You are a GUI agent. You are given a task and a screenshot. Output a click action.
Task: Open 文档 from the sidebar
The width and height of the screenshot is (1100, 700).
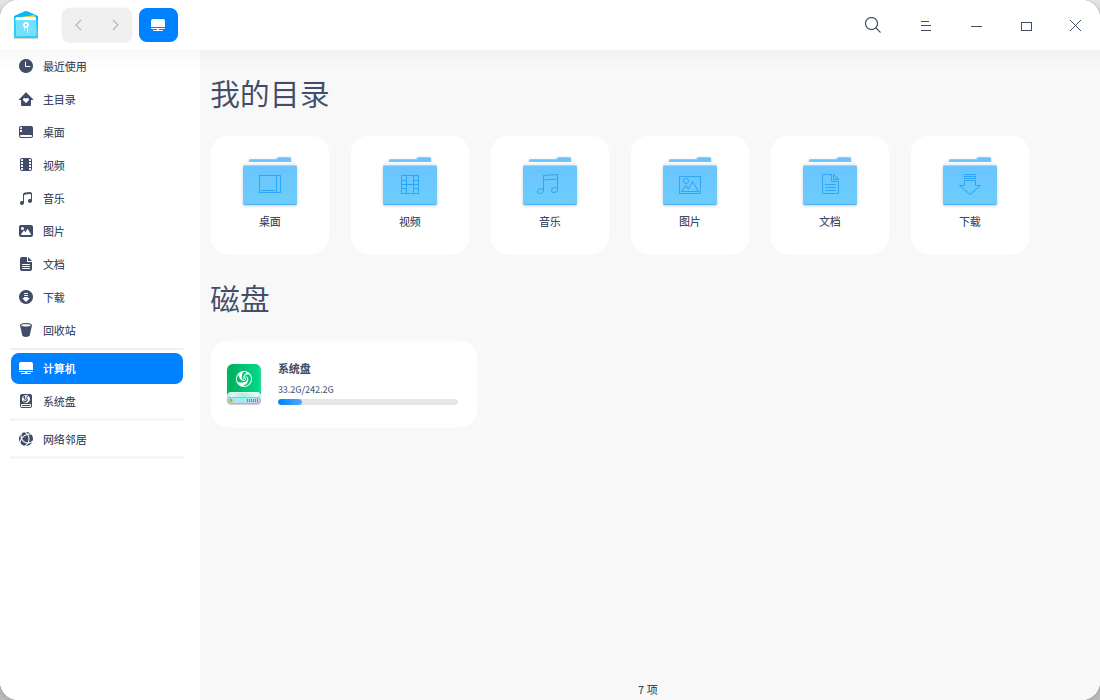[97, 264]
